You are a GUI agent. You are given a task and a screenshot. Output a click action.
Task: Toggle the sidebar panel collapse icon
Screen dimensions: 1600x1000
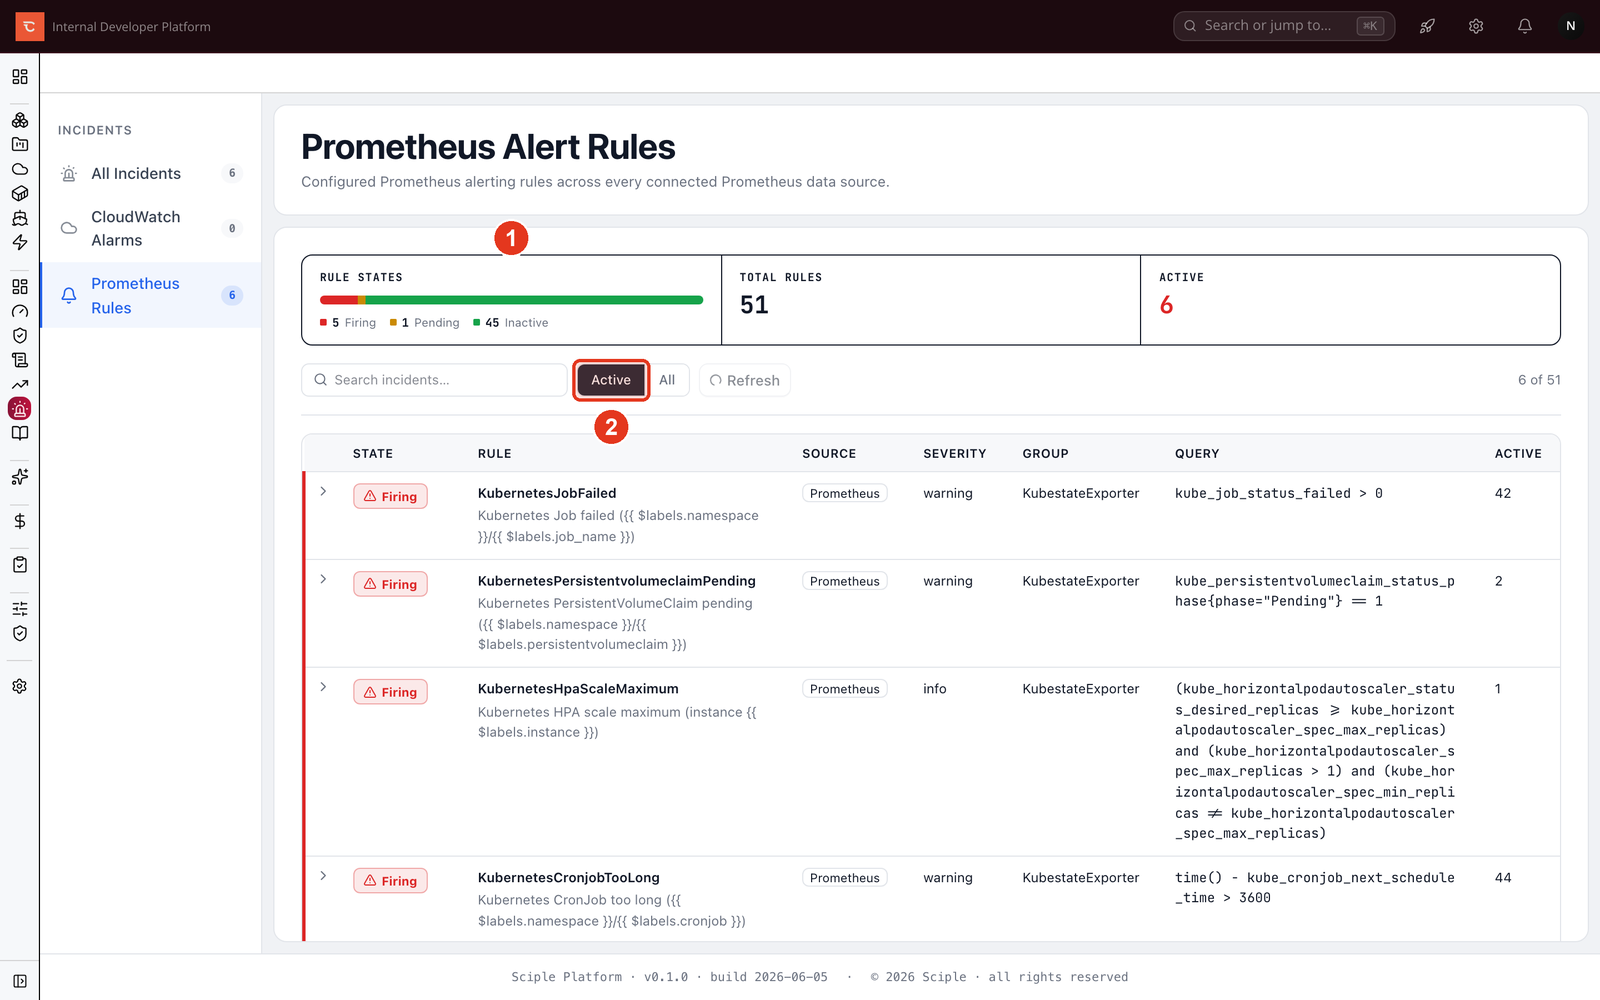20,982
